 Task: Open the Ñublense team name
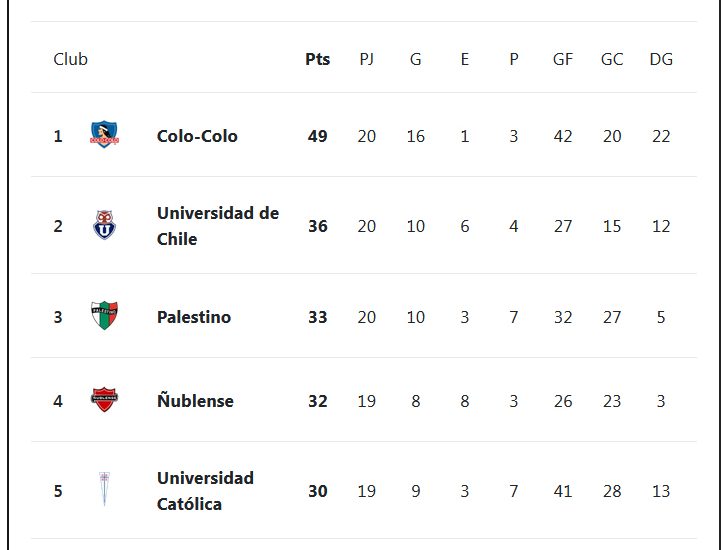(x=195, y=400)
